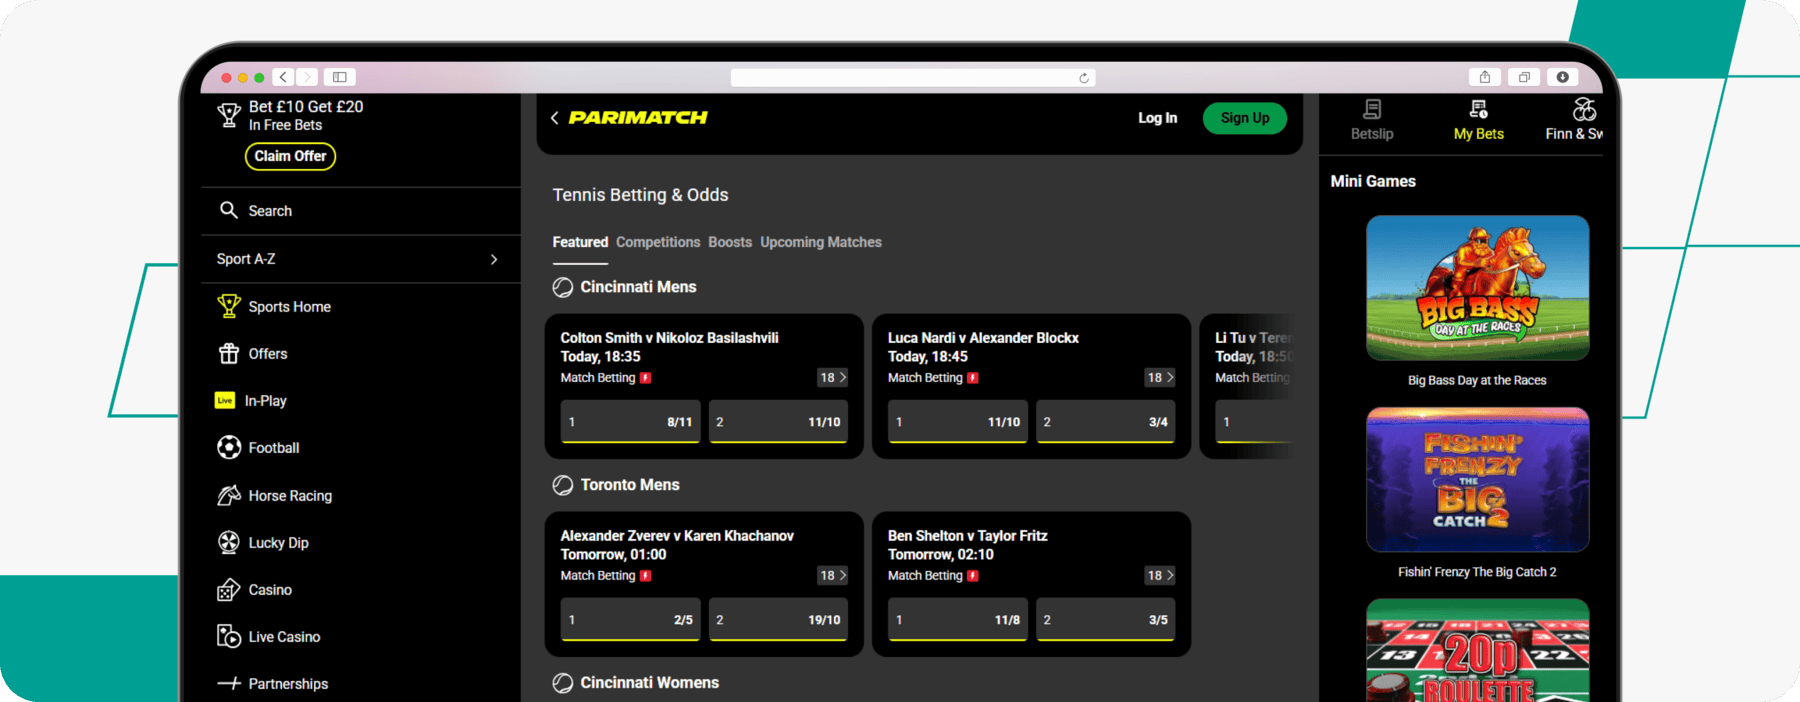Click Colton Smith v Nikoloz Basilashvili title
The height and width of the screenshot is (702, 1800).
[x=669, y=338]
